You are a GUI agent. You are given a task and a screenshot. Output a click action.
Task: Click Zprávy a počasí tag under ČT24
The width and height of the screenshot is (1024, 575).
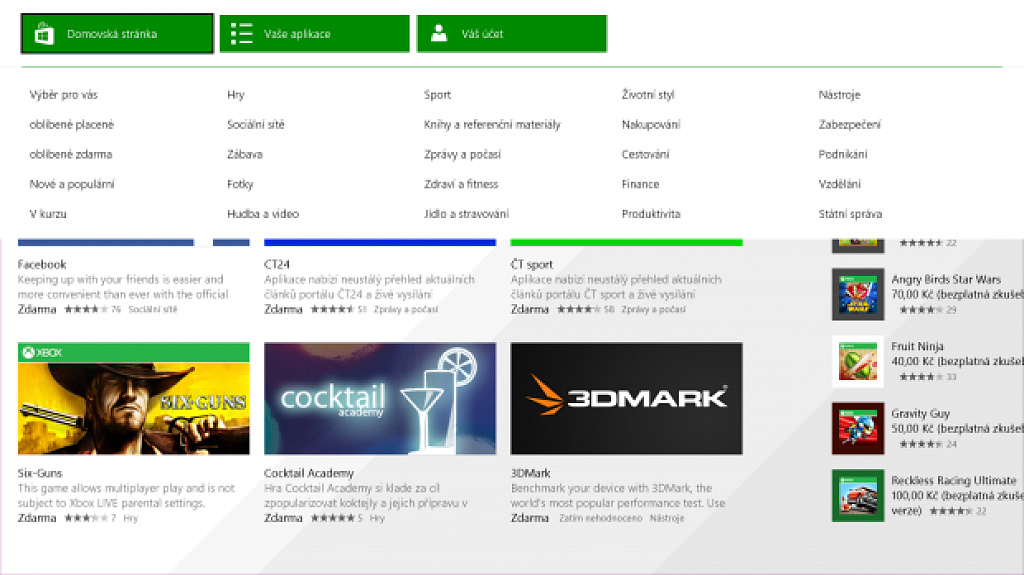pos(406,309)
